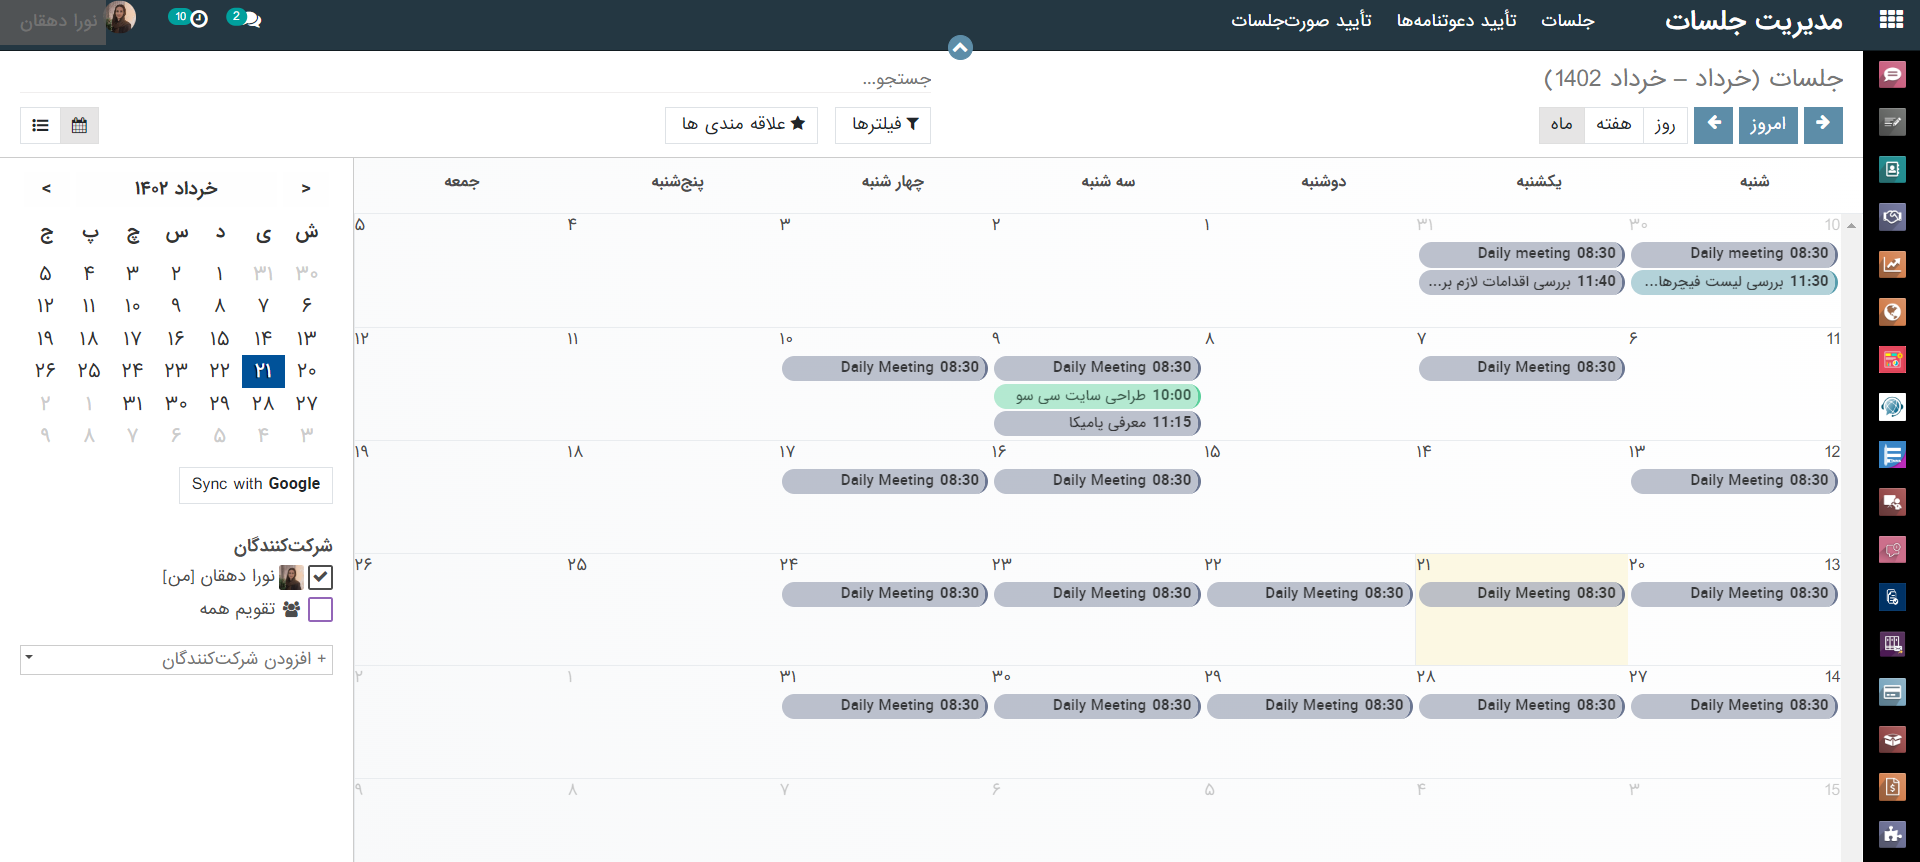Open the Contacts app icon in sidebar
This screenshot has width=1920, height=862.
click(1892, 169)
